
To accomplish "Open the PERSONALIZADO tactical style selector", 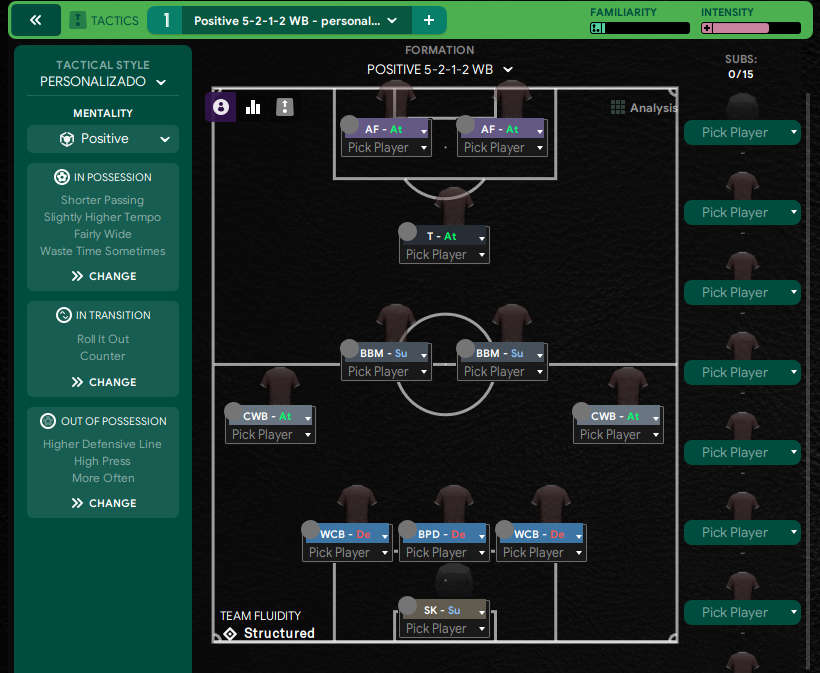I will (x=102, y=81).
